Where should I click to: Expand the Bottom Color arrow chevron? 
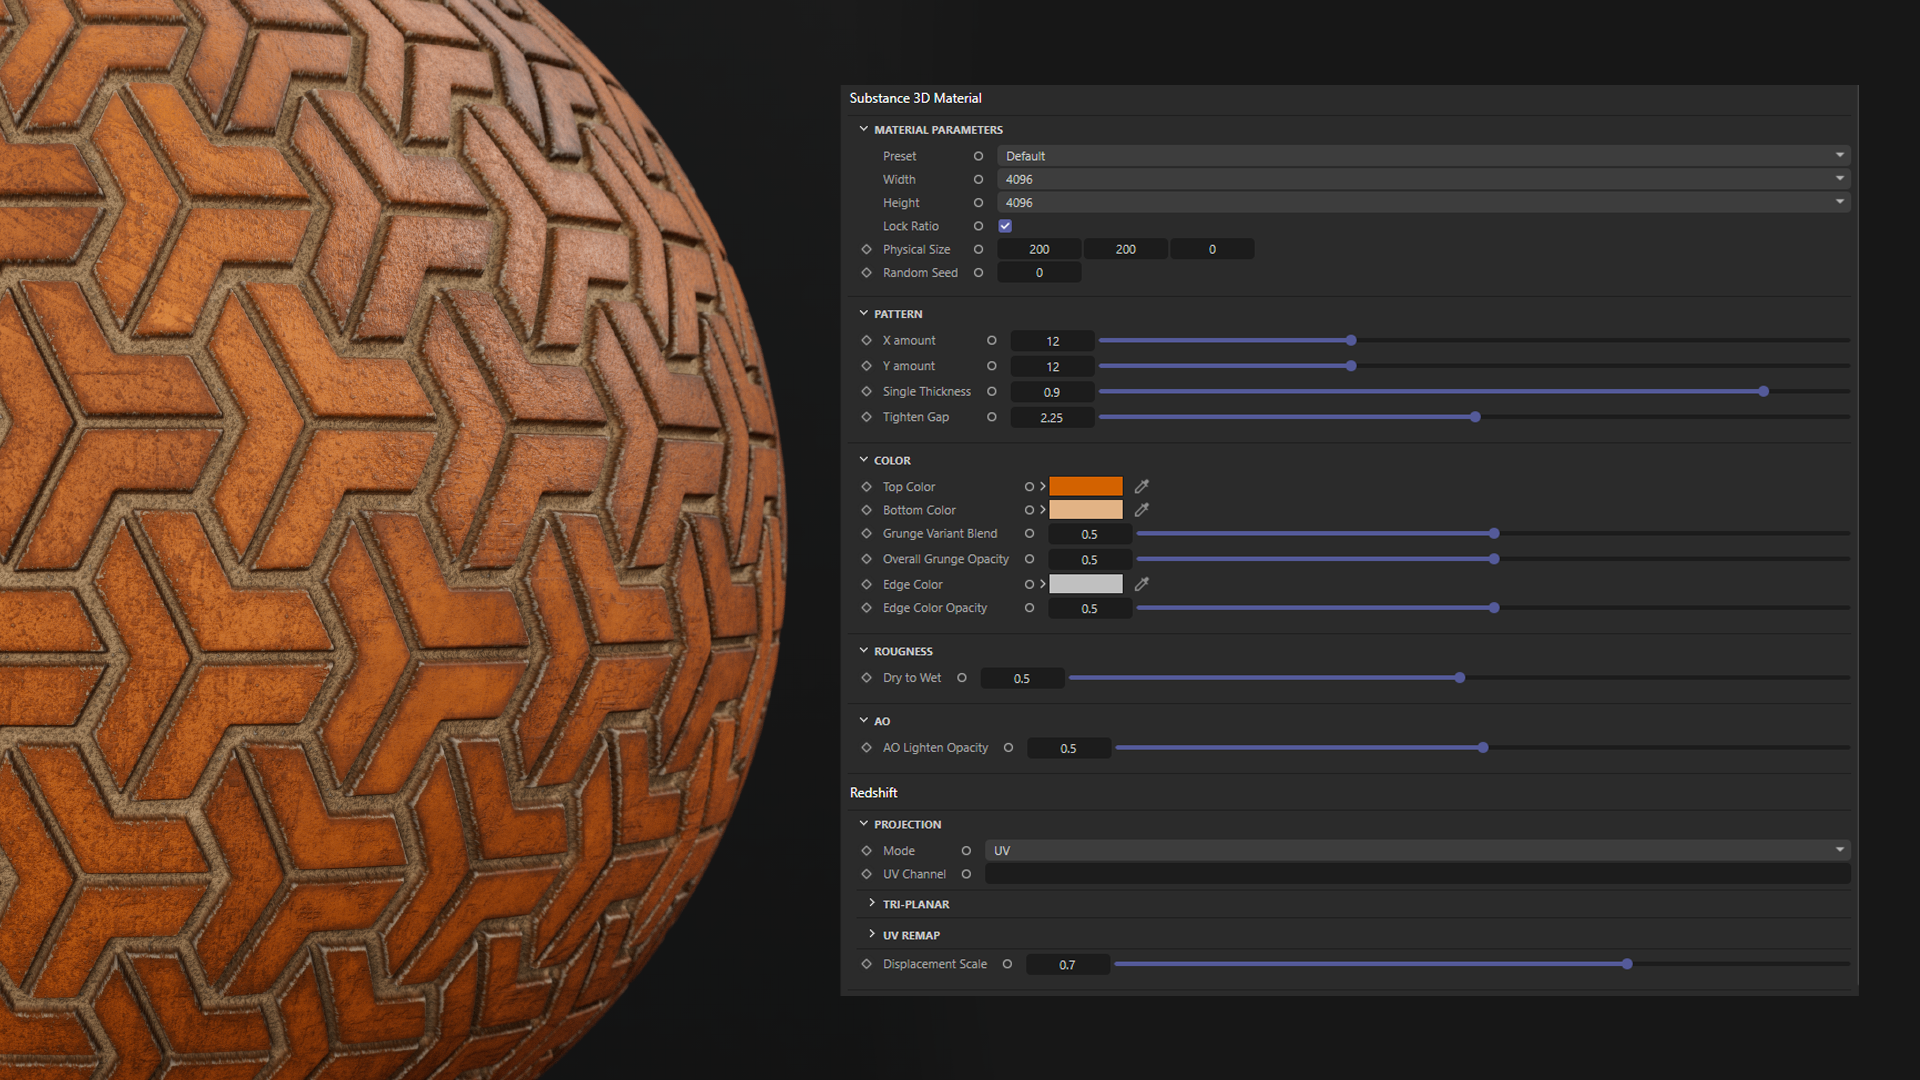click(1043, 510)
